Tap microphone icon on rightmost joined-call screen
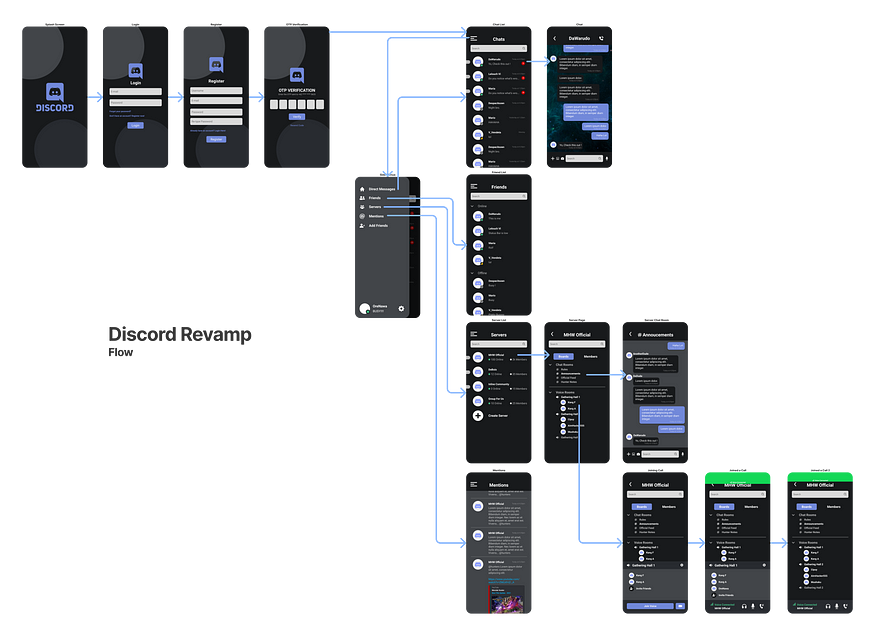This screenshot has height=636, width=875. click(x=836, y=606)
